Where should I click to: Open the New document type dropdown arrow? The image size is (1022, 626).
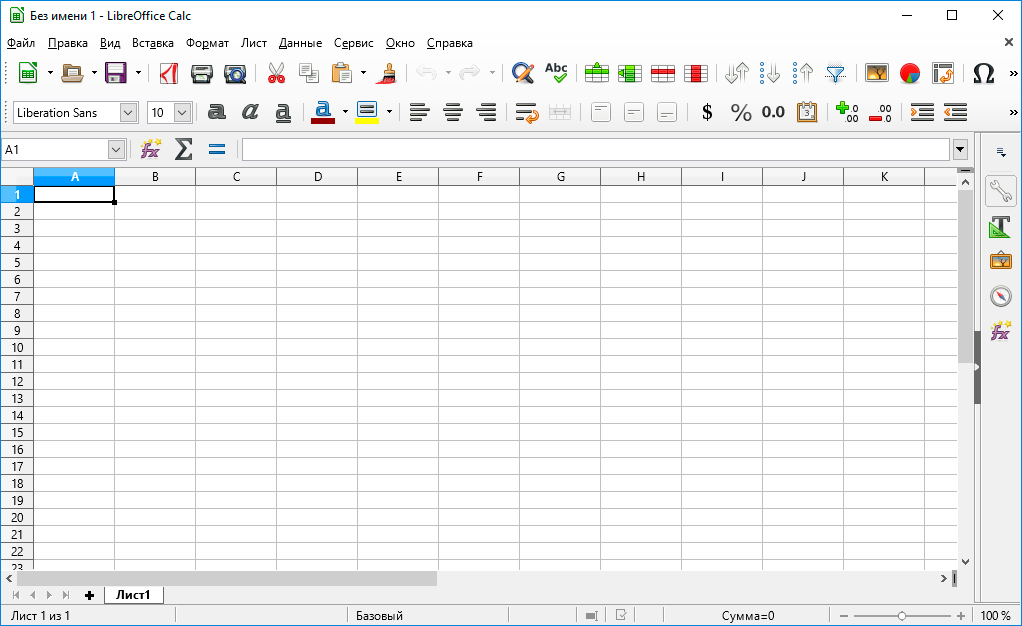click(x=50, y=73)
